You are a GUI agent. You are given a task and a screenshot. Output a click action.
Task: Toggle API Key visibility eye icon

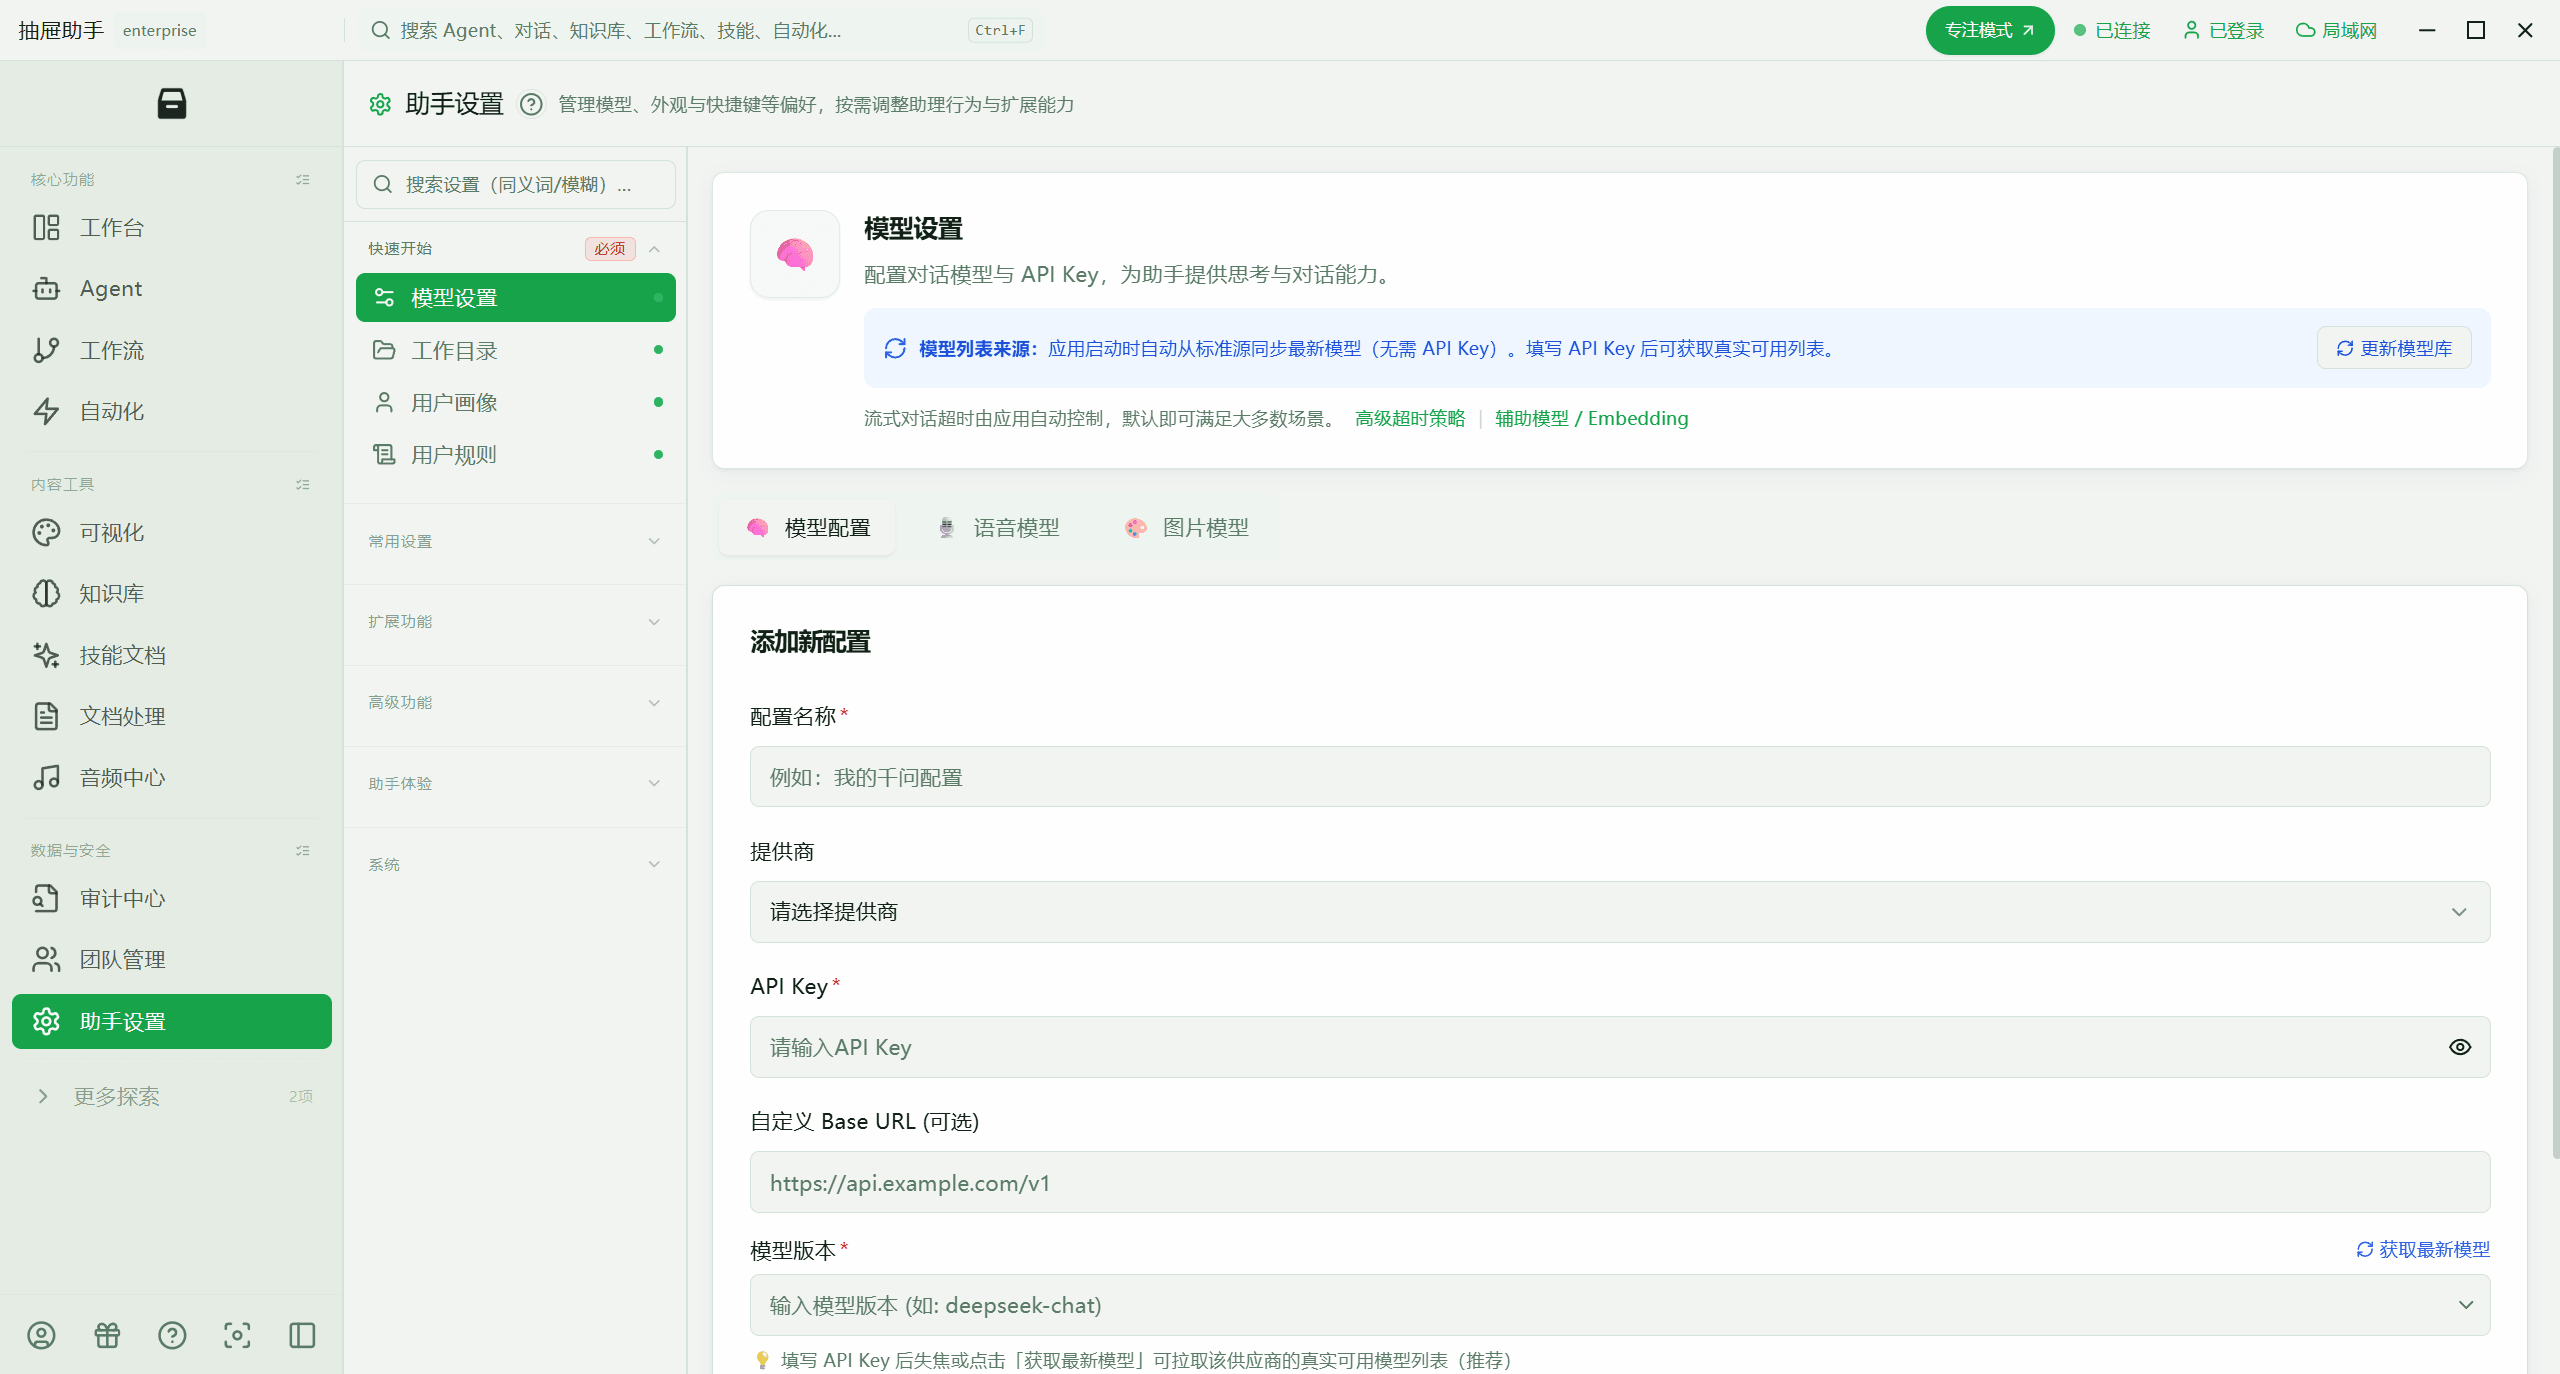tap(2460, 1047)
